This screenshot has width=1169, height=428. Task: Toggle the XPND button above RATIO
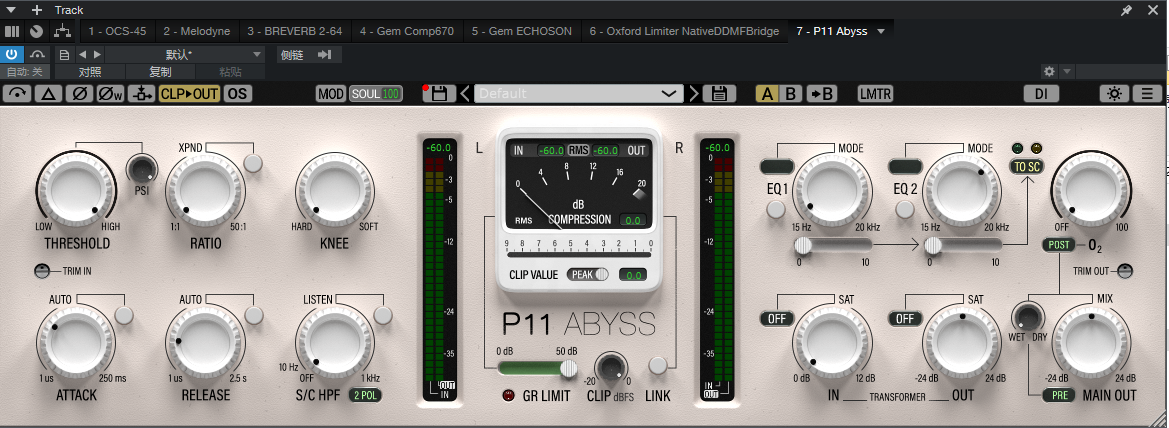click(253, 163)
